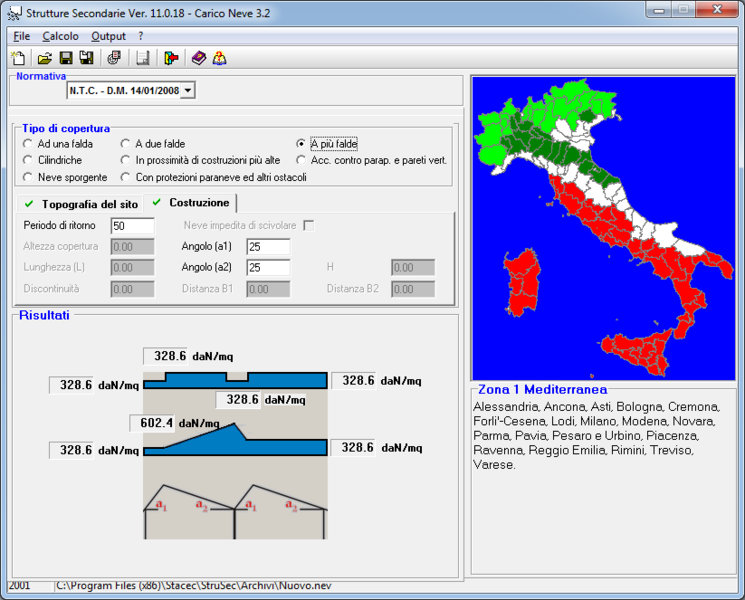Expand the Normativa N.T.C. dropdown

[188, 90]
